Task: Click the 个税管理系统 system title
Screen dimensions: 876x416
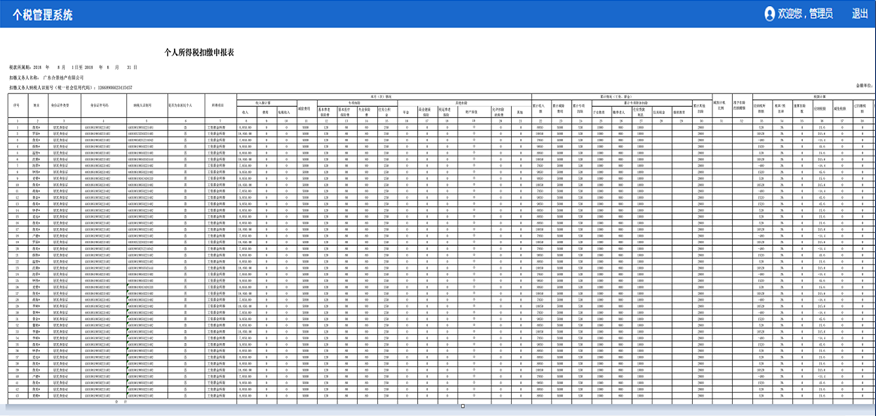Action: (x=43, y=15)
